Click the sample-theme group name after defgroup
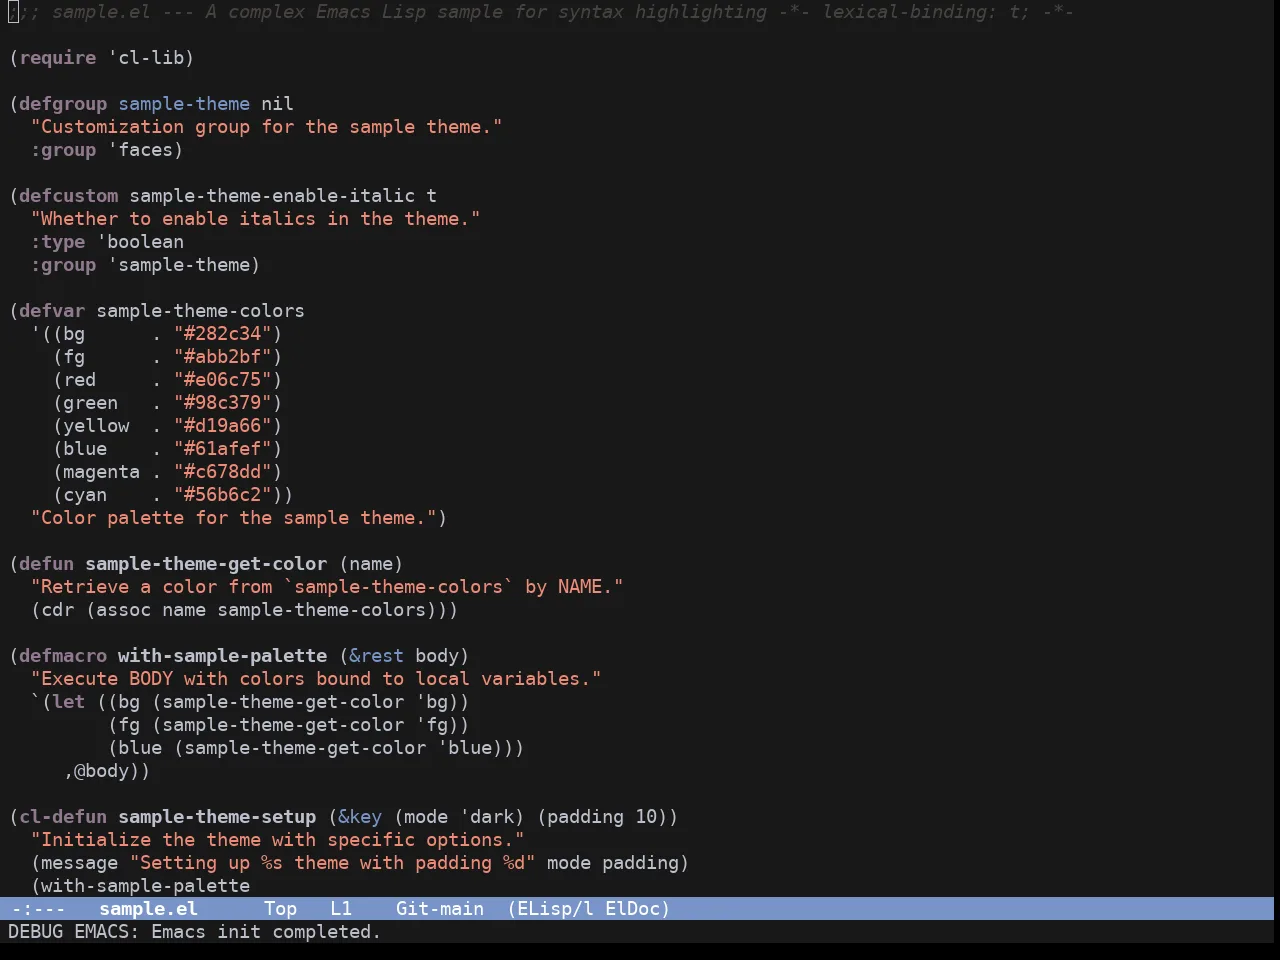The height and width of the screenshot is (960, 1280). point(184,104)
